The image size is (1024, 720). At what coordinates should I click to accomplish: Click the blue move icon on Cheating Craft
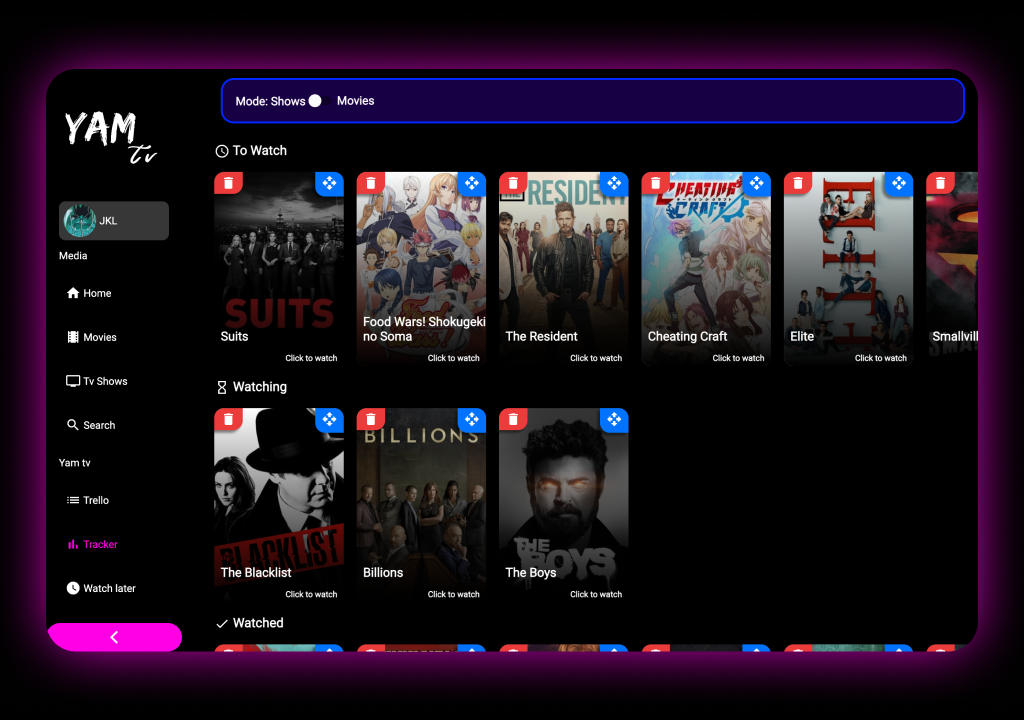point(756,183)
